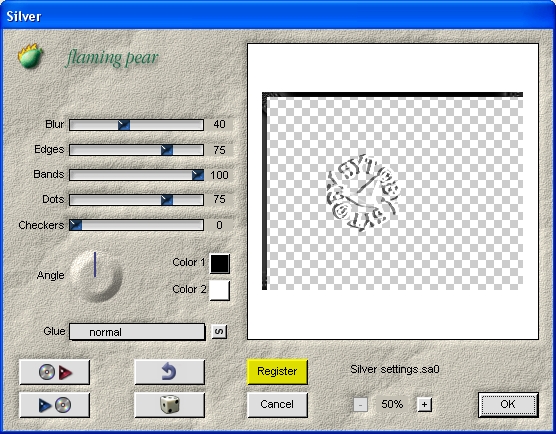
Task: Click the Checkers slider handle
Action: click(x=76, y=225)
